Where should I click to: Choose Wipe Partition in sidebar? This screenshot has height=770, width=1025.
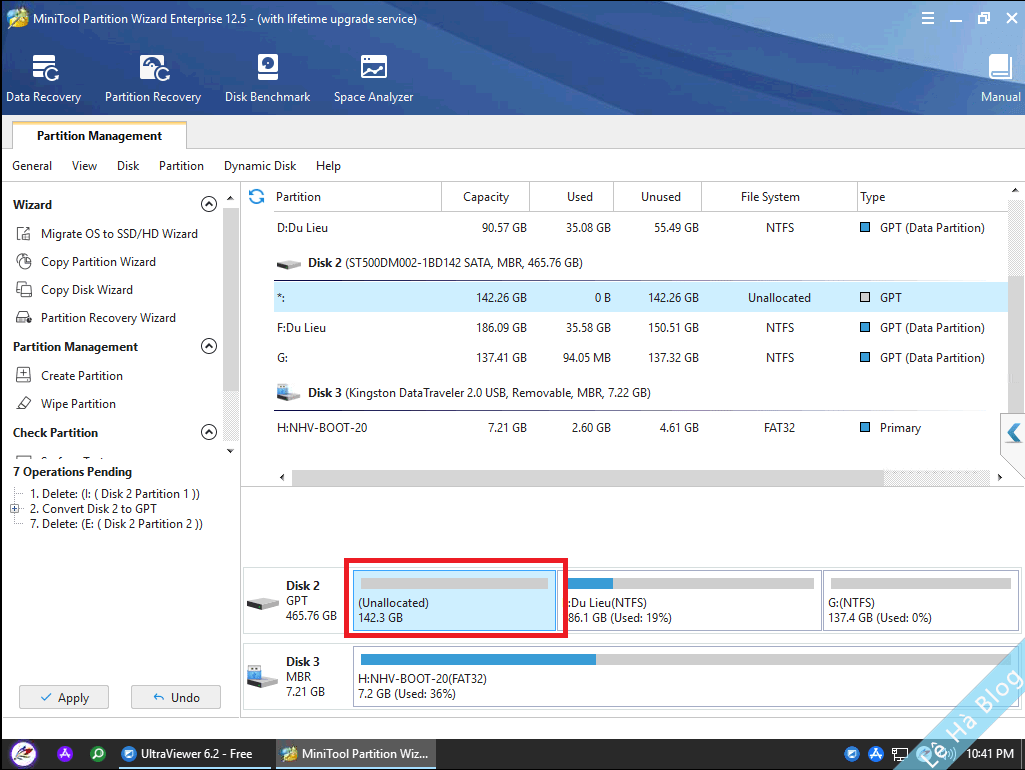pos(78,404)
